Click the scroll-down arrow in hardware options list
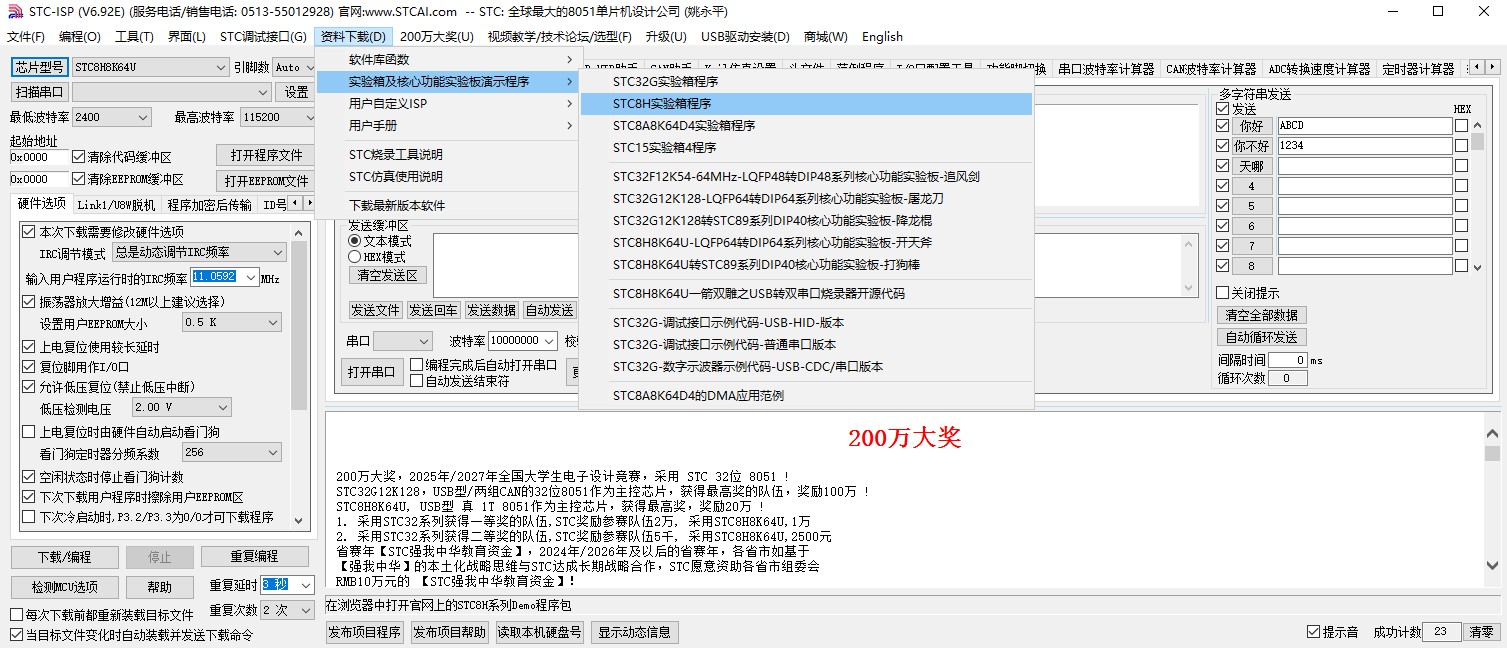1507x648 pixels. pyautogui.click(x=300, y=520)
